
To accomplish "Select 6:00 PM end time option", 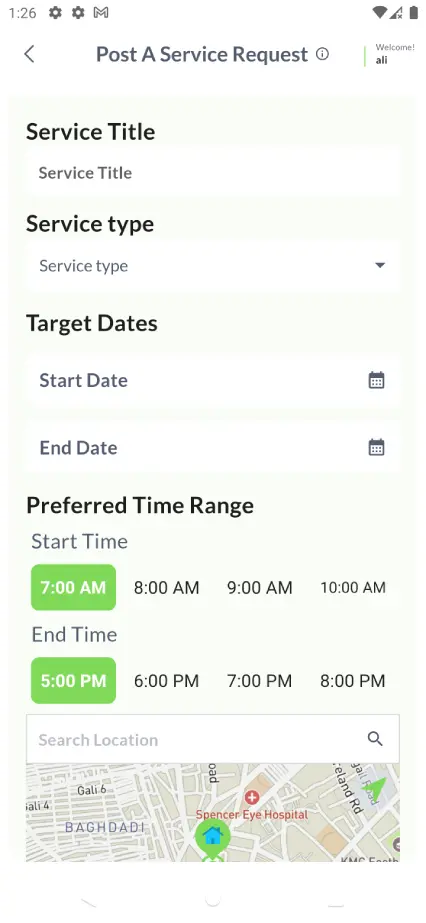I will point(167,681).
